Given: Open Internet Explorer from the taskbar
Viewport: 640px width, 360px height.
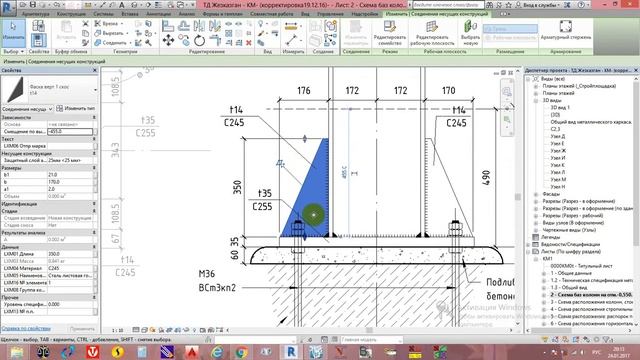Looking at the screenshot, I should 217,351.
